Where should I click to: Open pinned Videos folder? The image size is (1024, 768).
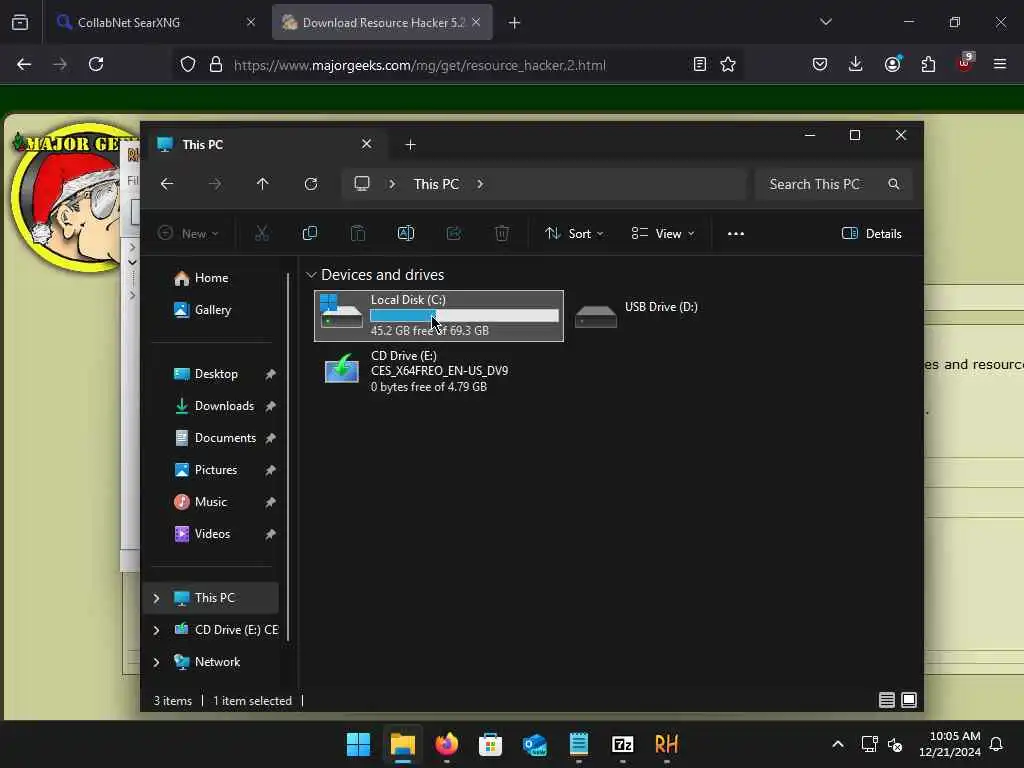(213, 534)
